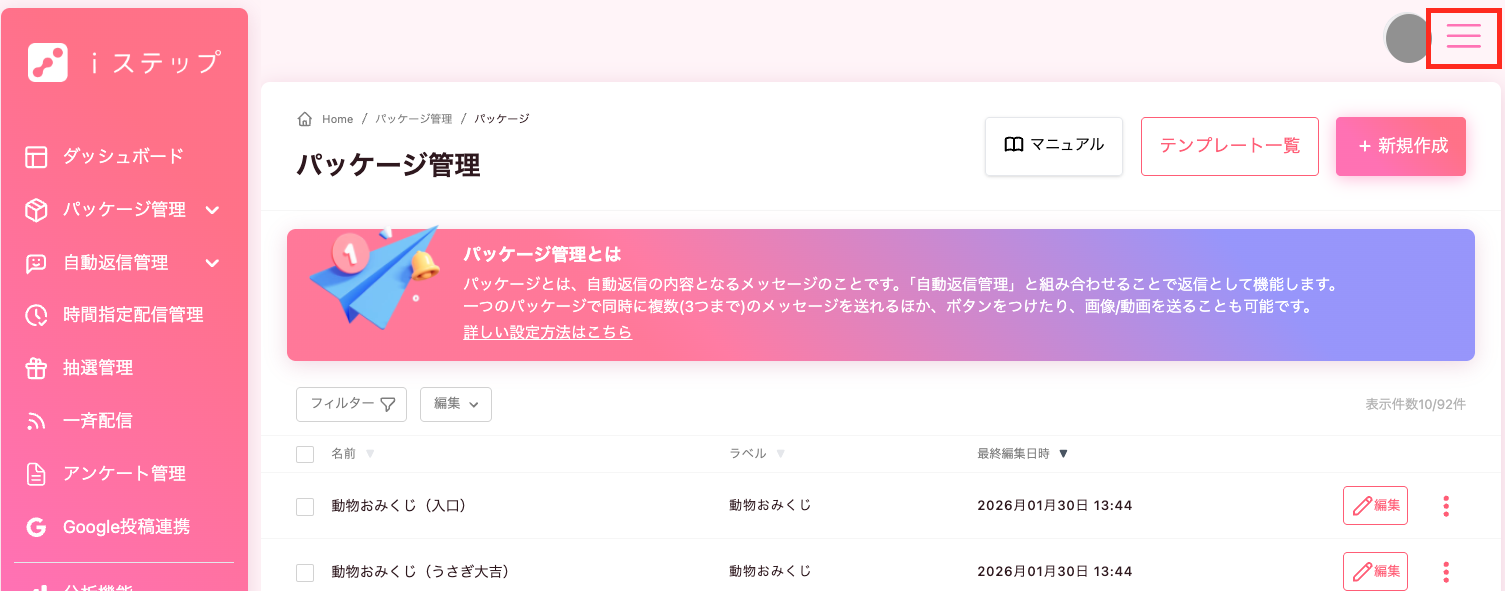Open テンプレート一覧 button
Image resolution: width=1505 pixels, height=591 pixels.
click(1230, 146)
